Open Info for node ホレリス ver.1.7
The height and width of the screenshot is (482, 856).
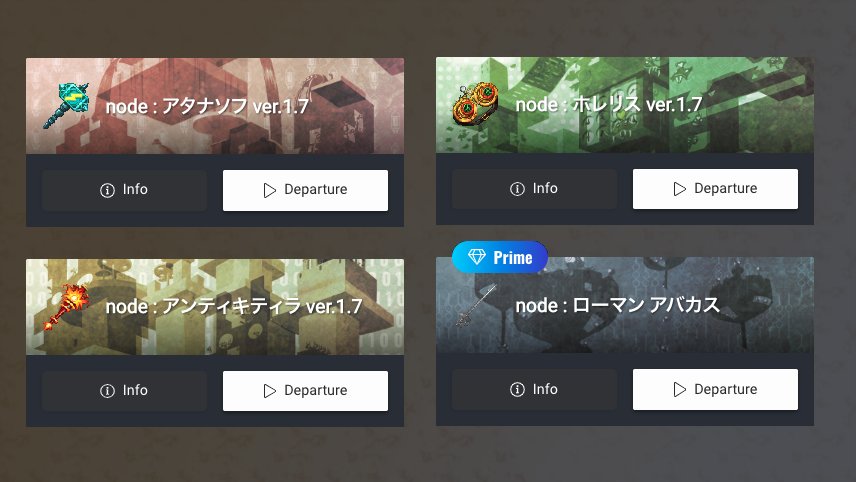[x=534, y=189]
